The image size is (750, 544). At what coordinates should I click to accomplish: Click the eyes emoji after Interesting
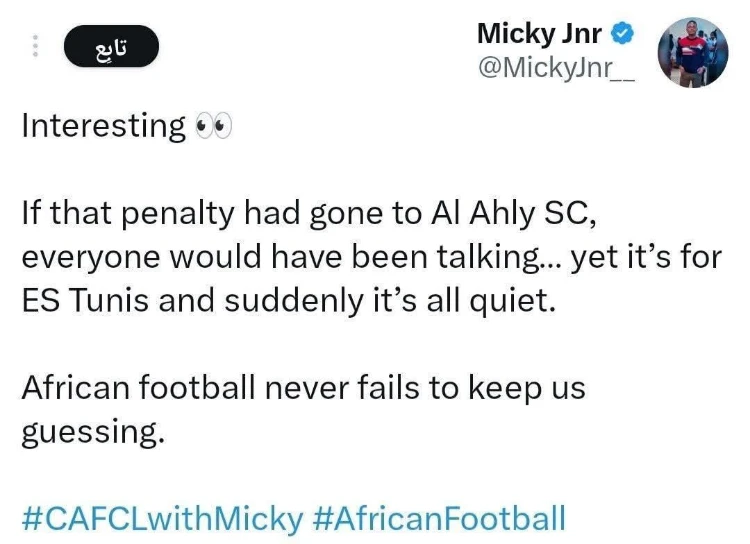pos(214,127)
